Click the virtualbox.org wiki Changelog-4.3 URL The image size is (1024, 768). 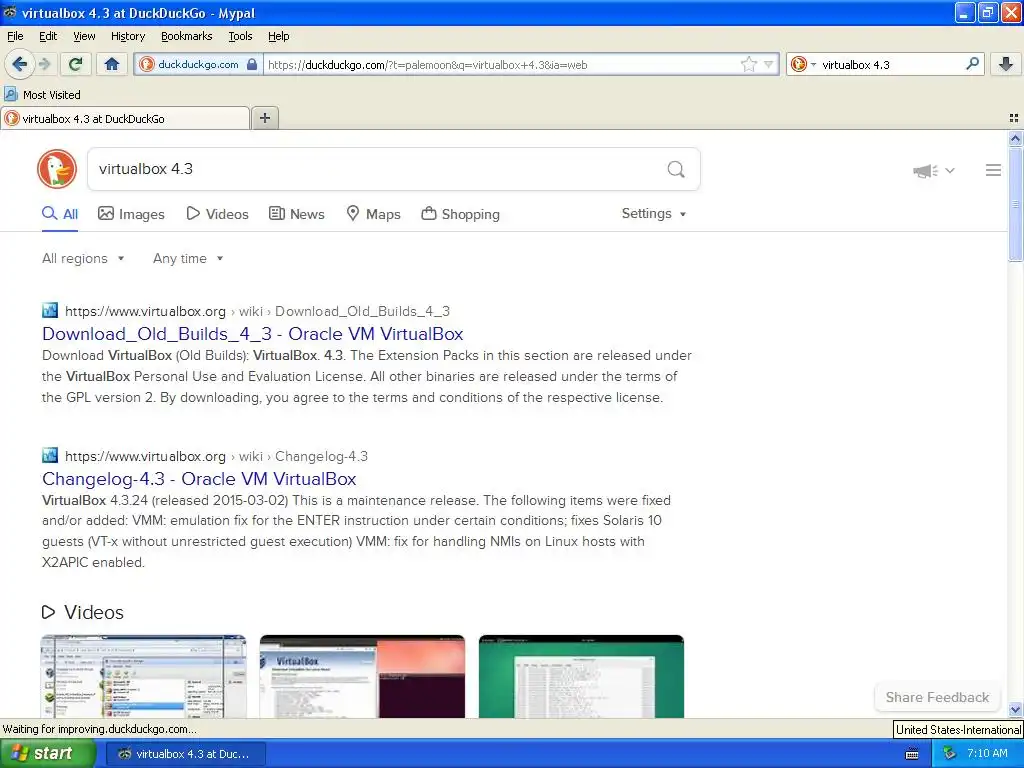216,456
